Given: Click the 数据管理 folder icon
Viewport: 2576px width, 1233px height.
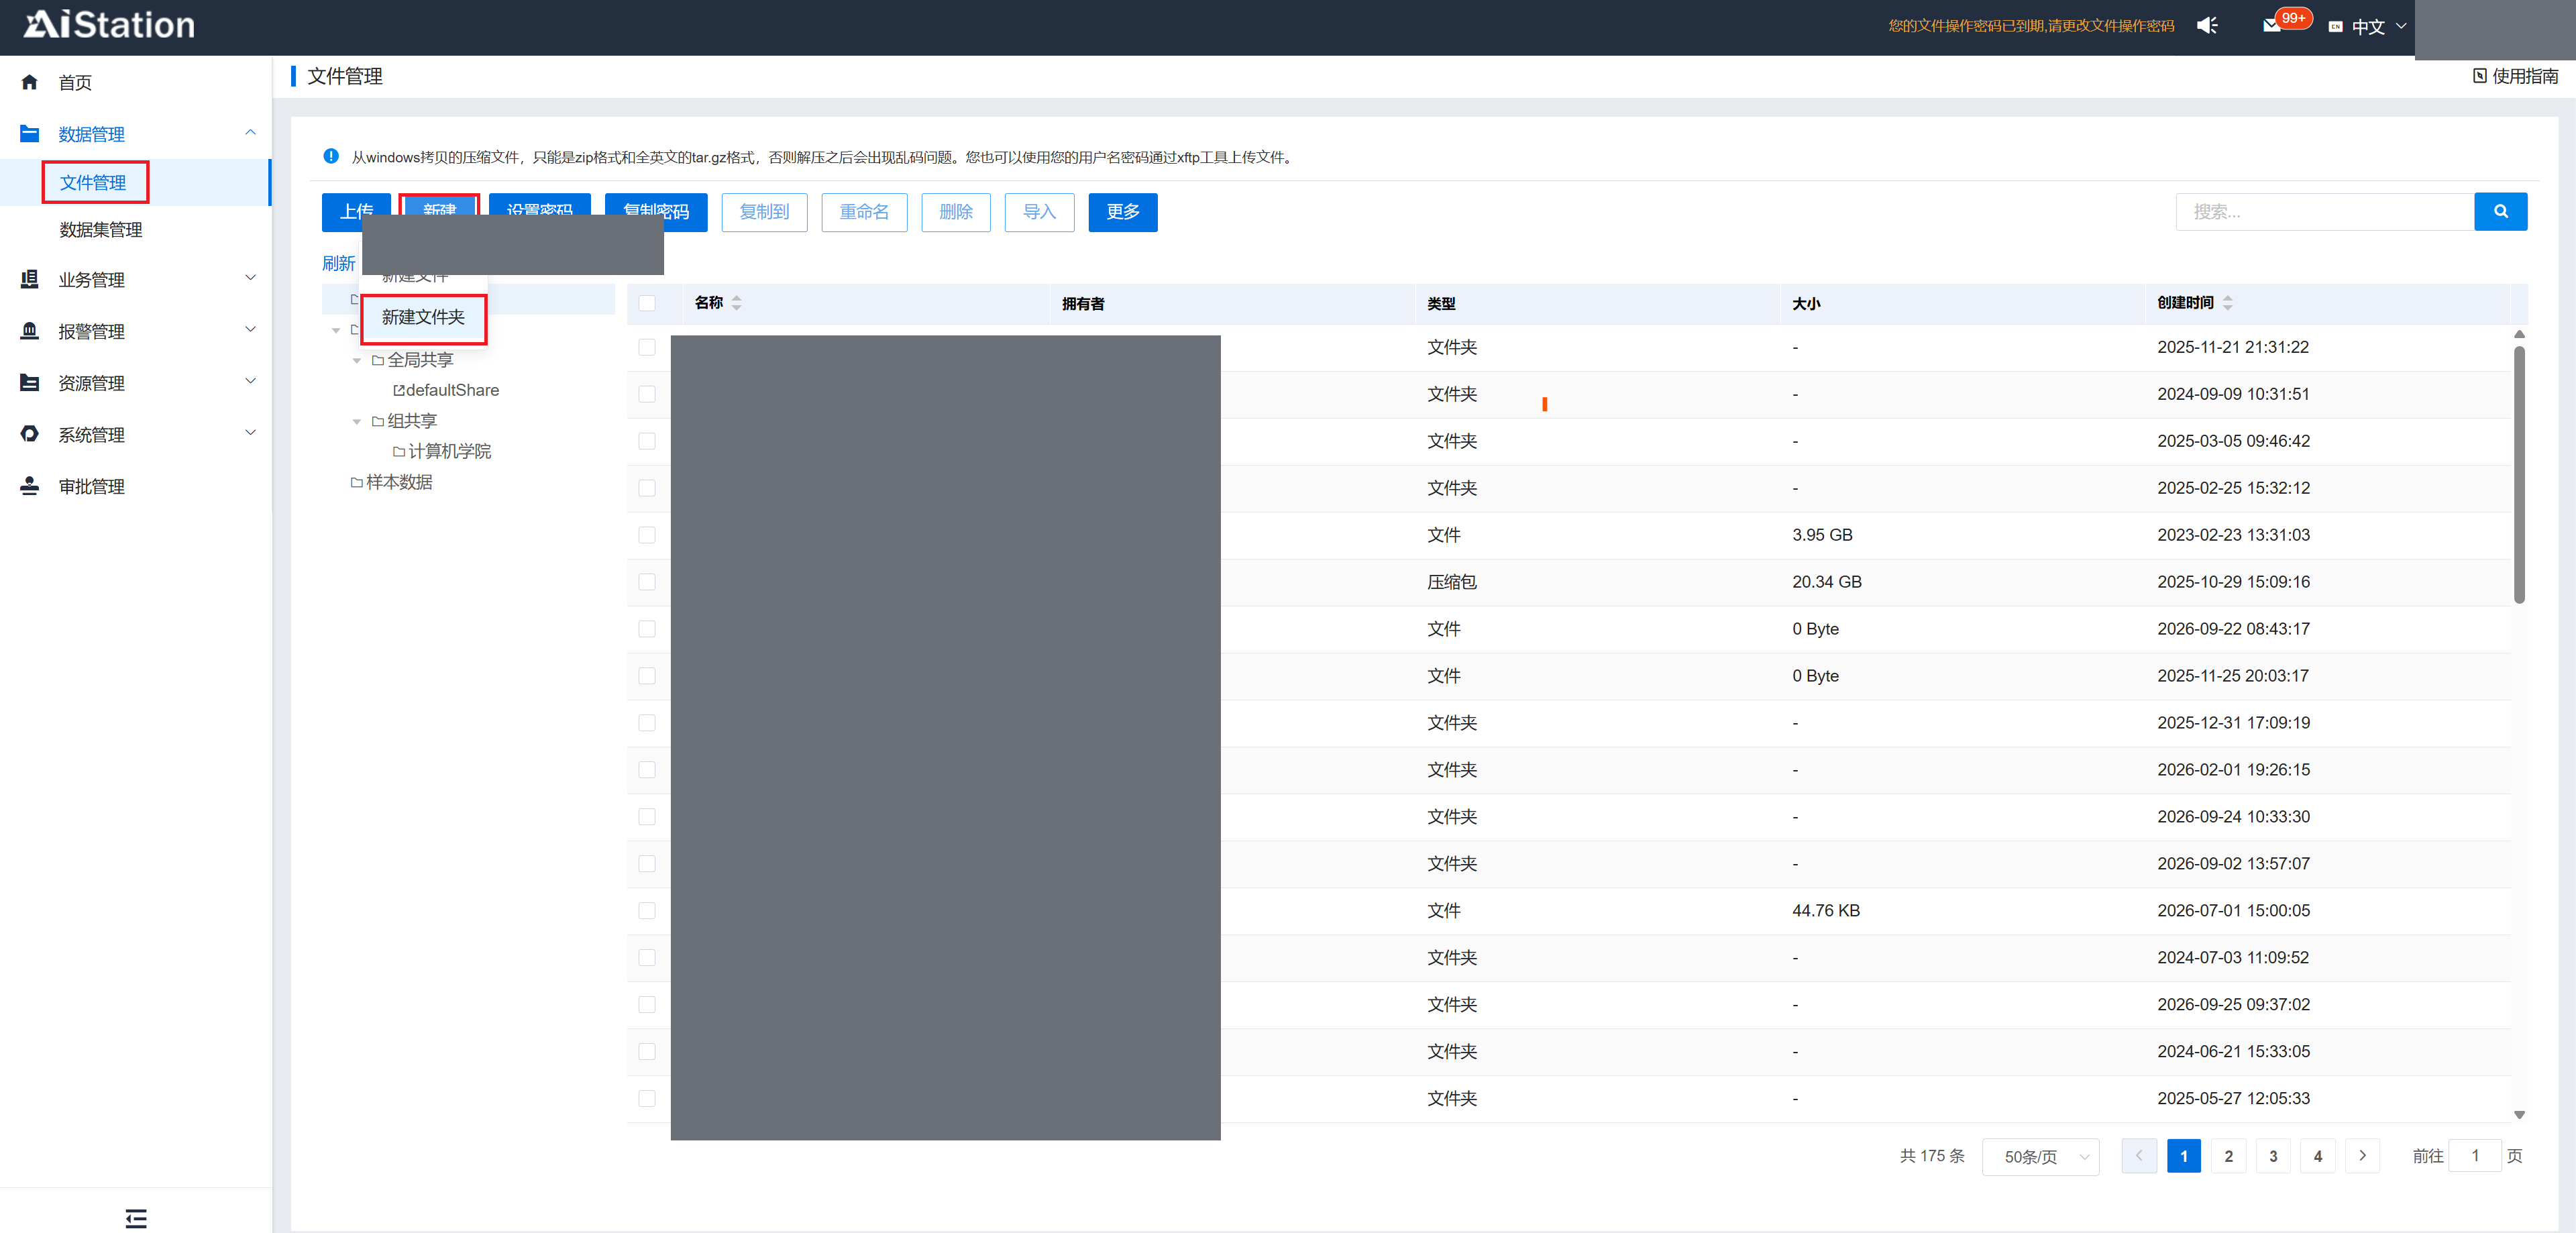Looking at the screenshot, I should click(x=29, y=133).
